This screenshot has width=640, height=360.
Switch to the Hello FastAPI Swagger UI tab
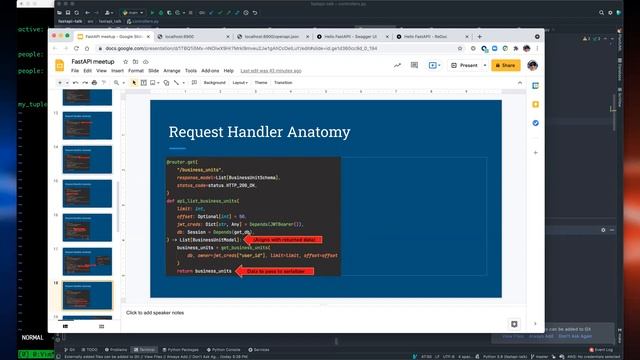click(352, 37)
